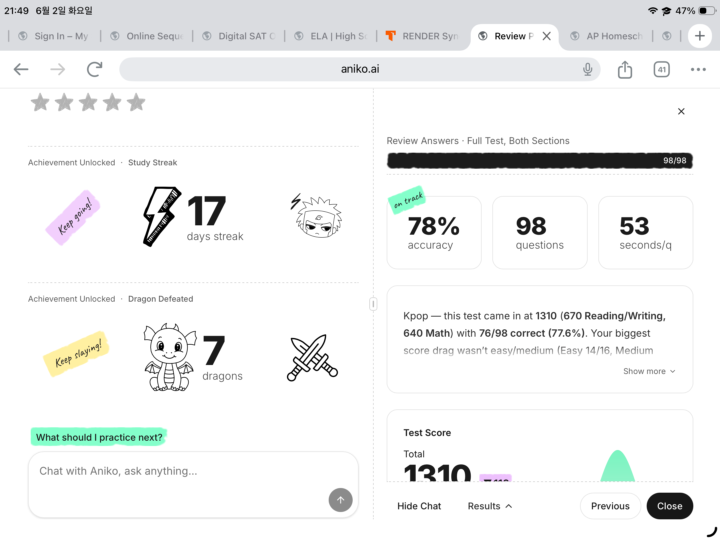The image size is (720, 540).
Task: Switch to the Digital SAT tab
Action: pyautogui.click(x=239, y=36)
